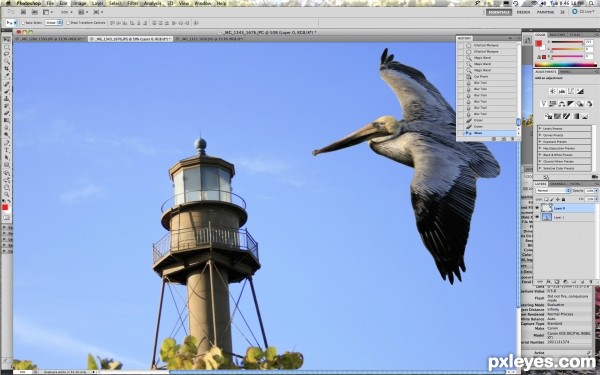Open the 50% zoom level dropdown
Screen dimensions: 600x375
point(67,12)
